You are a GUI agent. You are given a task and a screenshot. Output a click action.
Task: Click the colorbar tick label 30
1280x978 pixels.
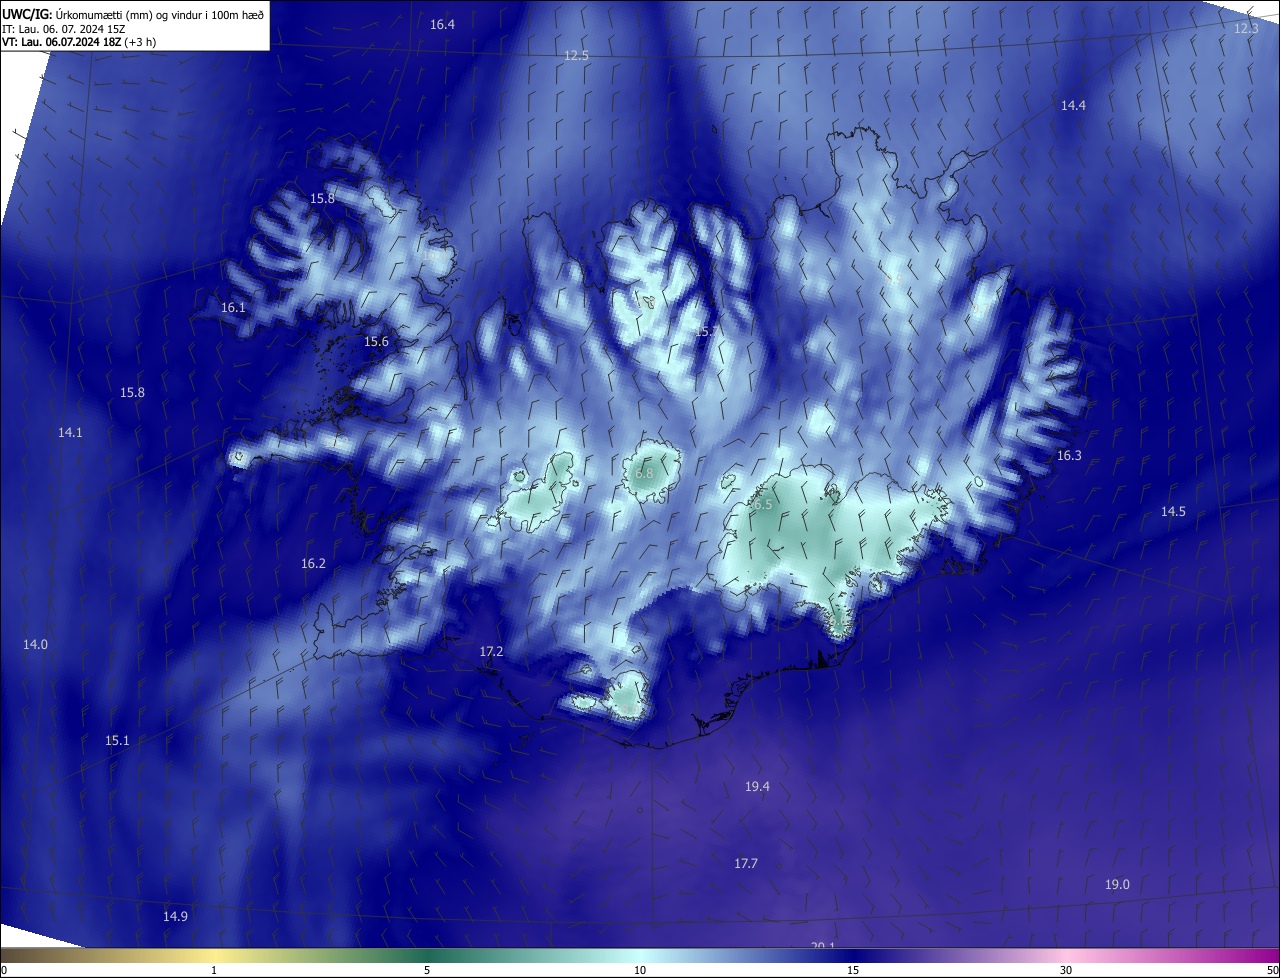pyautogui.click(x=1066, y=970)
